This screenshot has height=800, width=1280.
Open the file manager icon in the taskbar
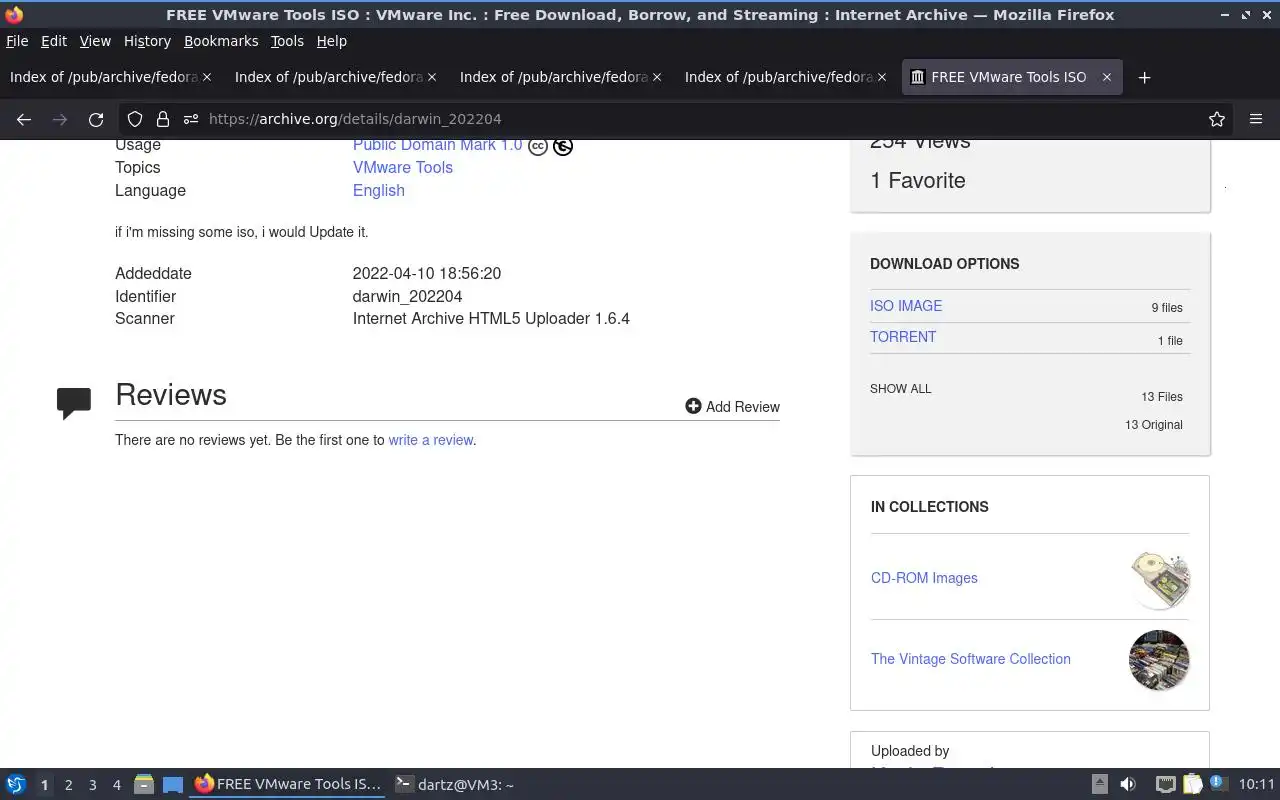(x=144, y=785)
